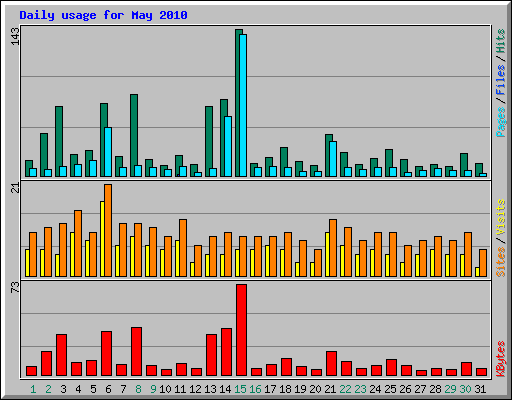Click the orange visits bar for day 31
The width and height of the screenshot is (512, 400).
click(x=483, y=263)
